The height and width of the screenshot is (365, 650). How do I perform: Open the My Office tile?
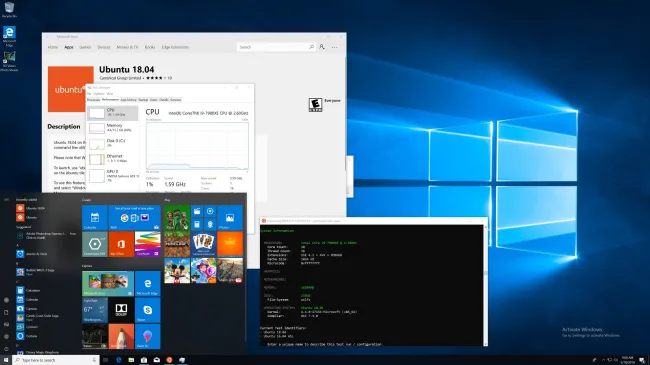point(121,244)
